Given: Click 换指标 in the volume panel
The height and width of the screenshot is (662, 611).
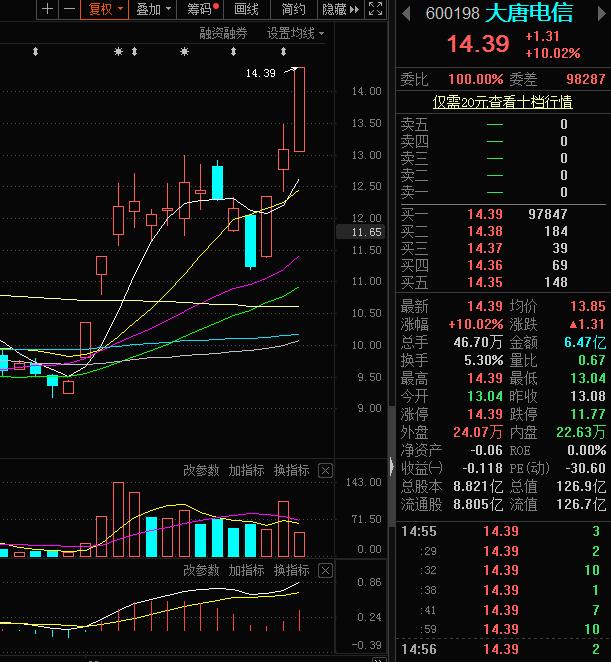Looking at the screenshot, I should pyautogui.click(x=291, y=470).
